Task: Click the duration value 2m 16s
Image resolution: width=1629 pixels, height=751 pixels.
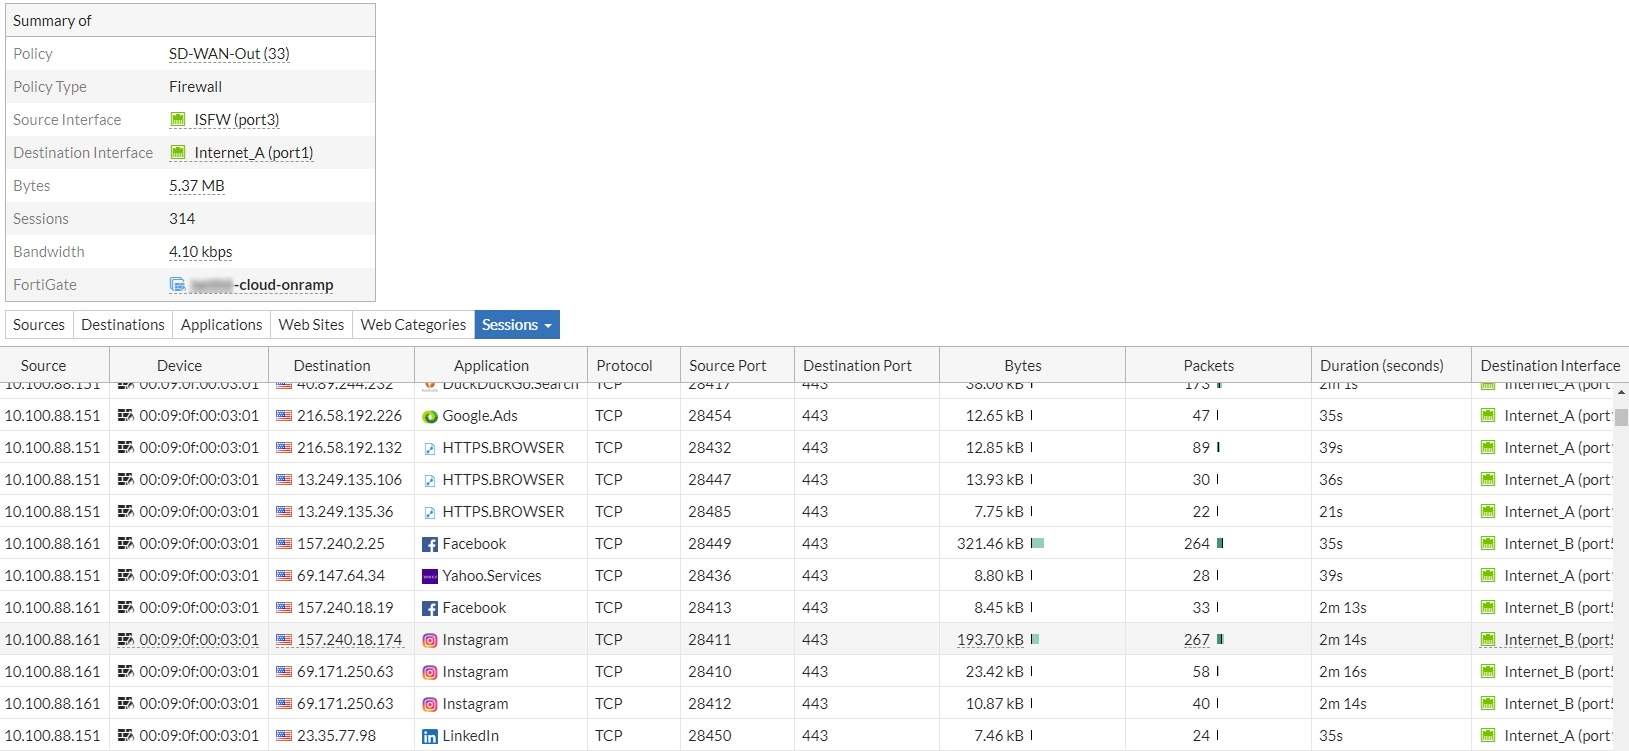Action: (x=1343, y=672)
